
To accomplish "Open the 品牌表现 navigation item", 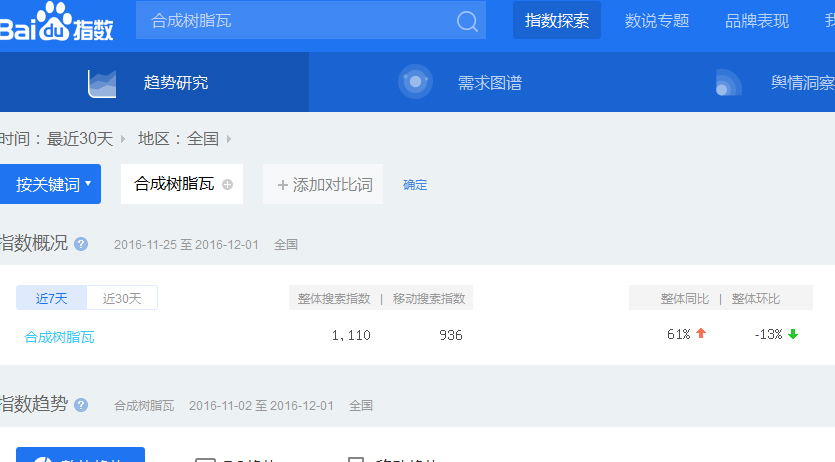I will click(757, 21).
